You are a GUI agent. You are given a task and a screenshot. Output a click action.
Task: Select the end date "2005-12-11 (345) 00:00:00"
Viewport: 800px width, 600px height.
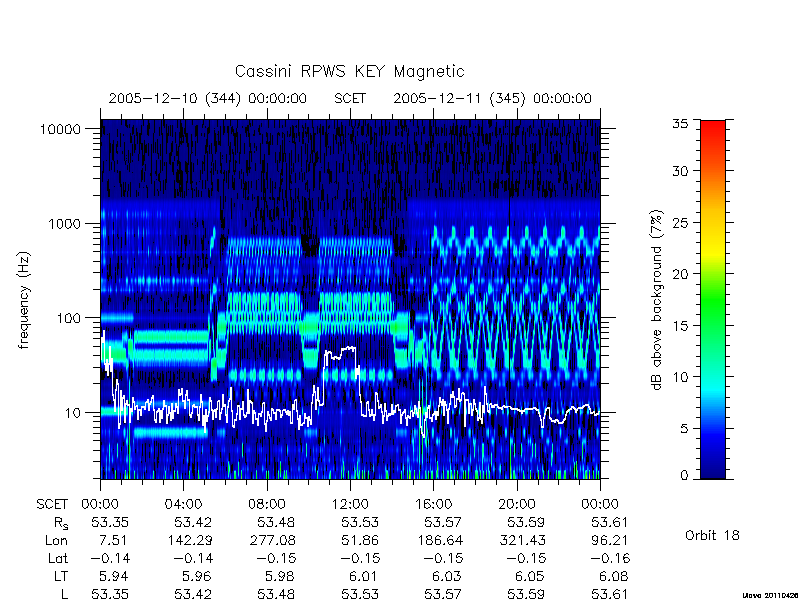[492, 98]
